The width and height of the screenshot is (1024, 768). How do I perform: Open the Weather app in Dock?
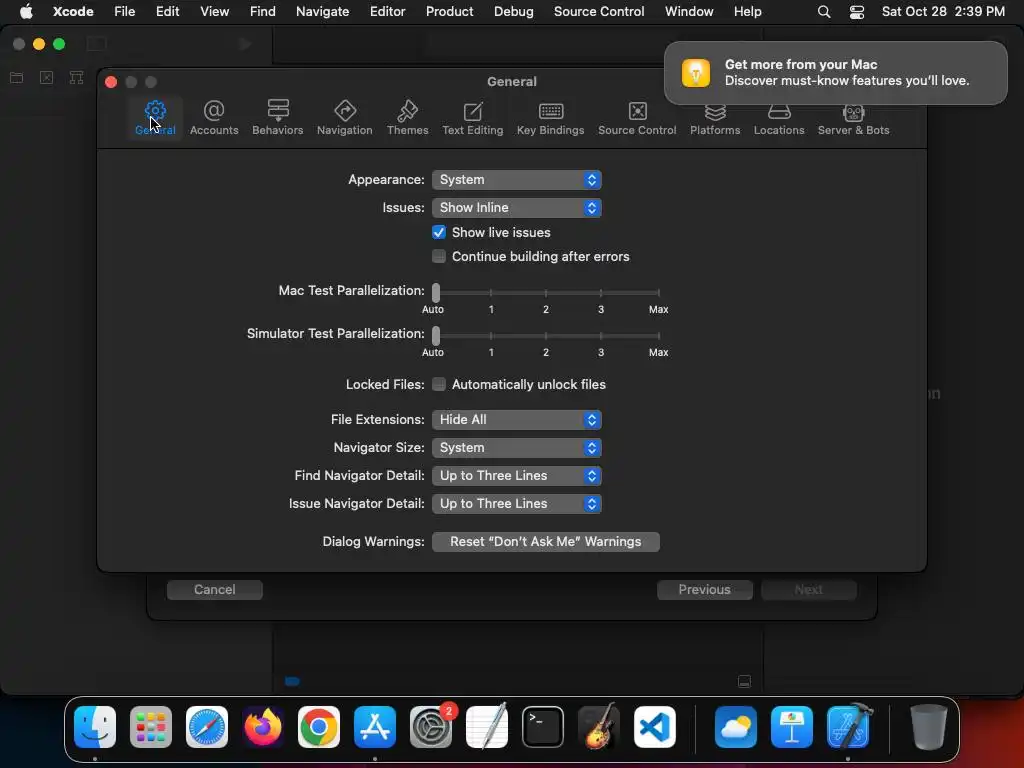(x=736, y=727)
